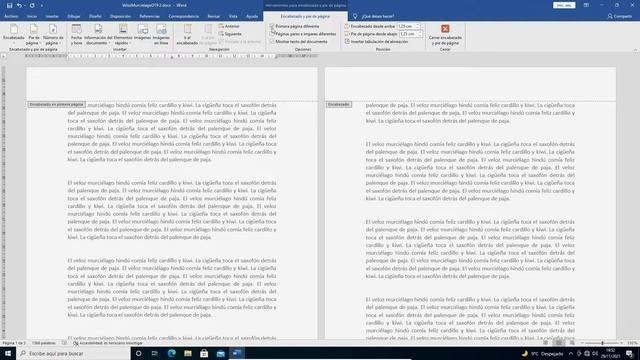The width and height of the screenshot is (640, 360).
Task: Click the Iniciar sesión button in title bar
Action: [564, 5]
